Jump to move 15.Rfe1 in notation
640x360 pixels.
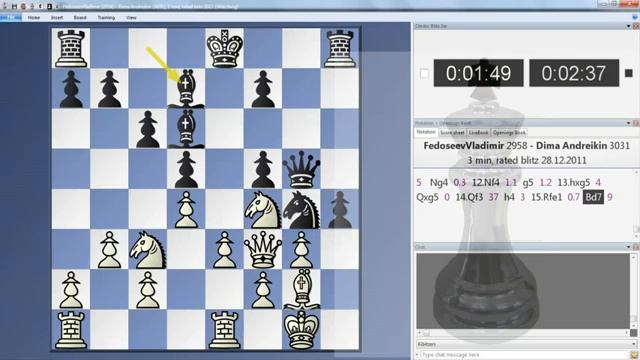coord(547,197)
